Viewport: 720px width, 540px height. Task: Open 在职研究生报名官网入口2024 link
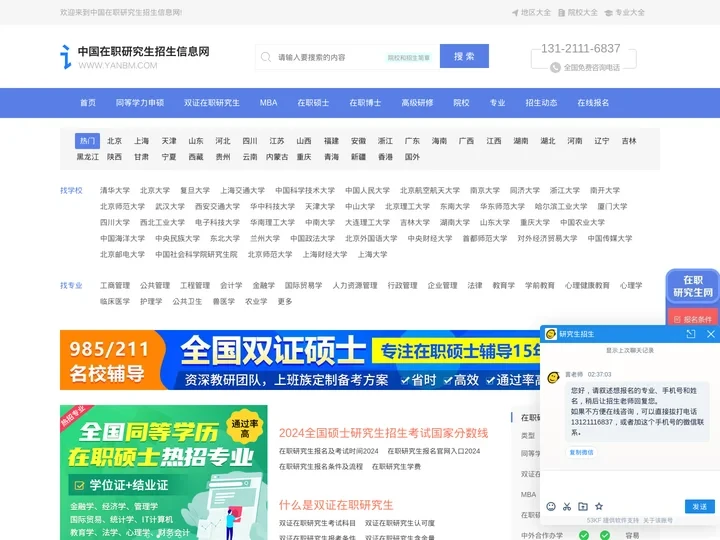click(433, 451)
